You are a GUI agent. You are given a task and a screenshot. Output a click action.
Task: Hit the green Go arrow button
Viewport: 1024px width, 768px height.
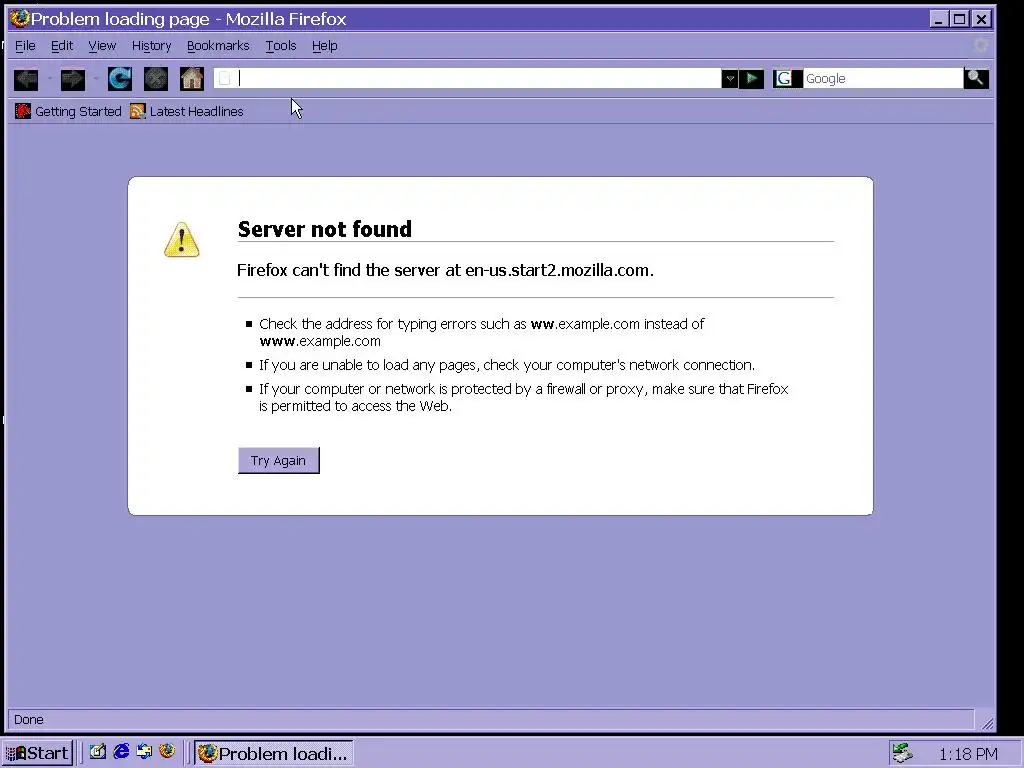coord(751,79)
